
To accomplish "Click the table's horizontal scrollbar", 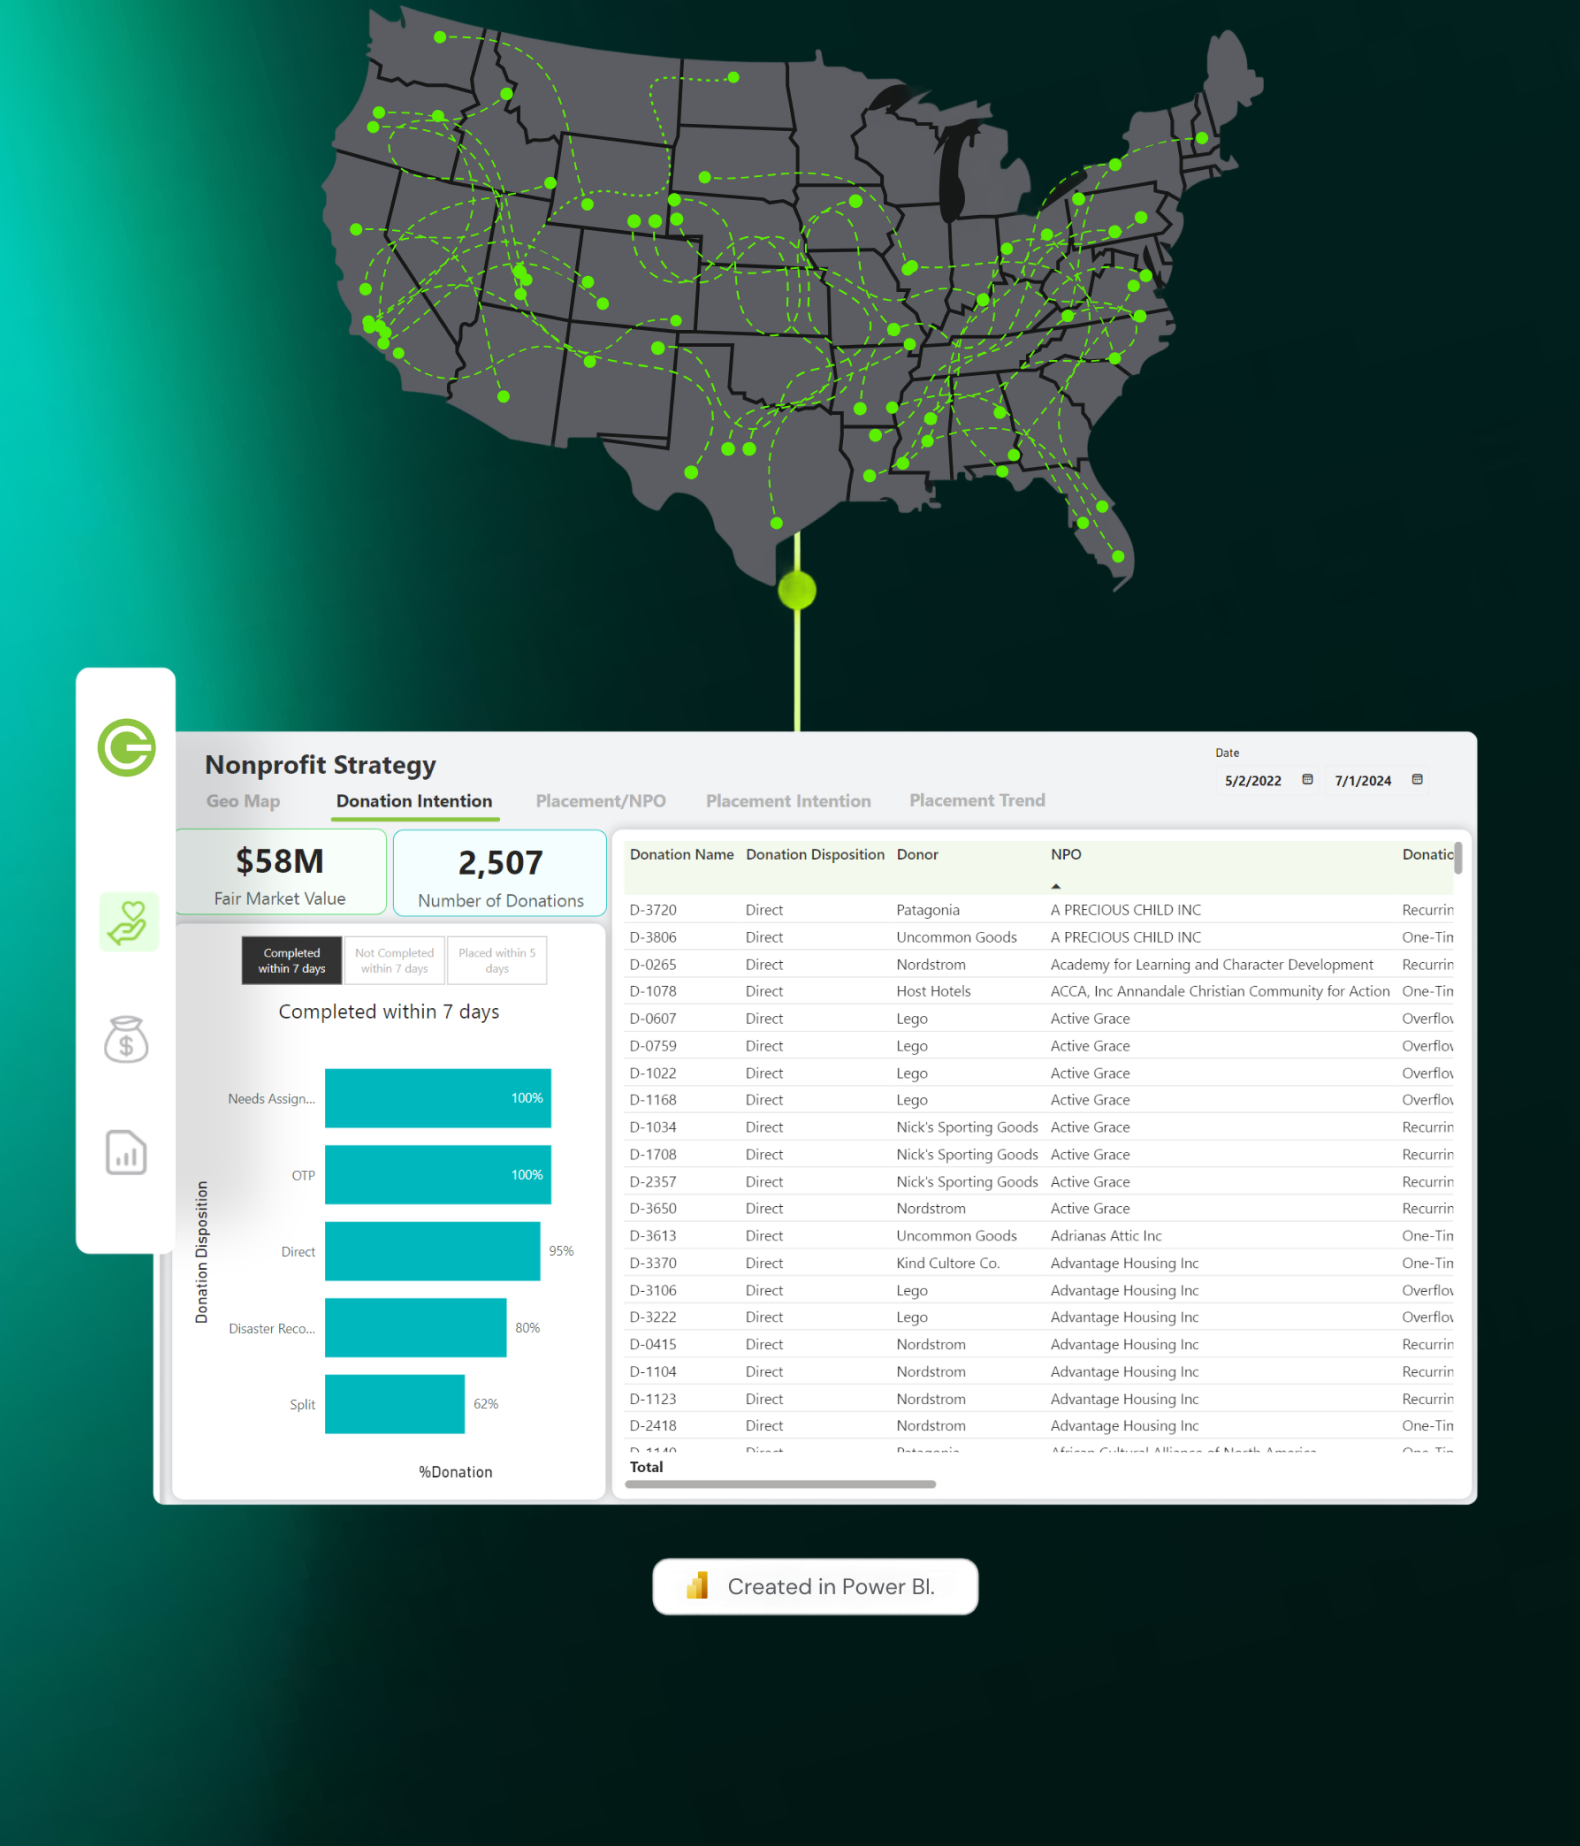I will pyautogui.click(x=780, y=1485).
